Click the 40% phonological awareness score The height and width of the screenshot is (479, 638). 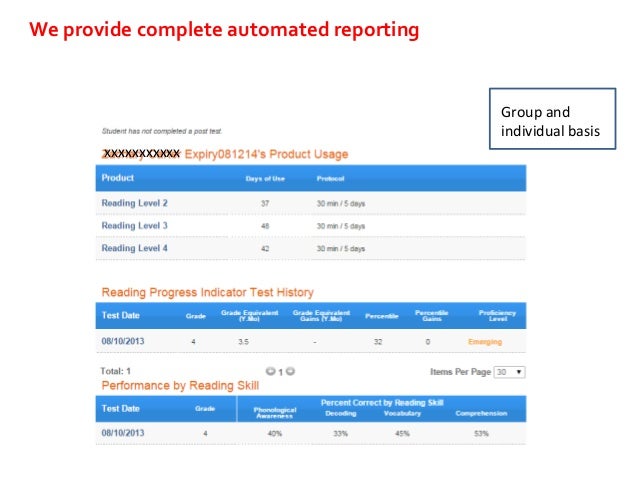(275, 434)
